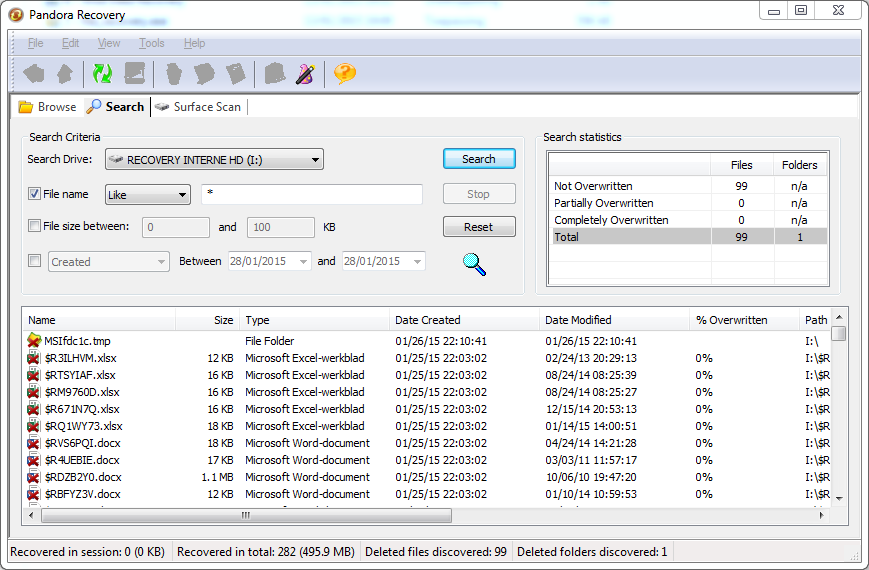This screenshot has width=869, height=570.
Task: Sort by the Date Created column header
Action: click(464, 320)
